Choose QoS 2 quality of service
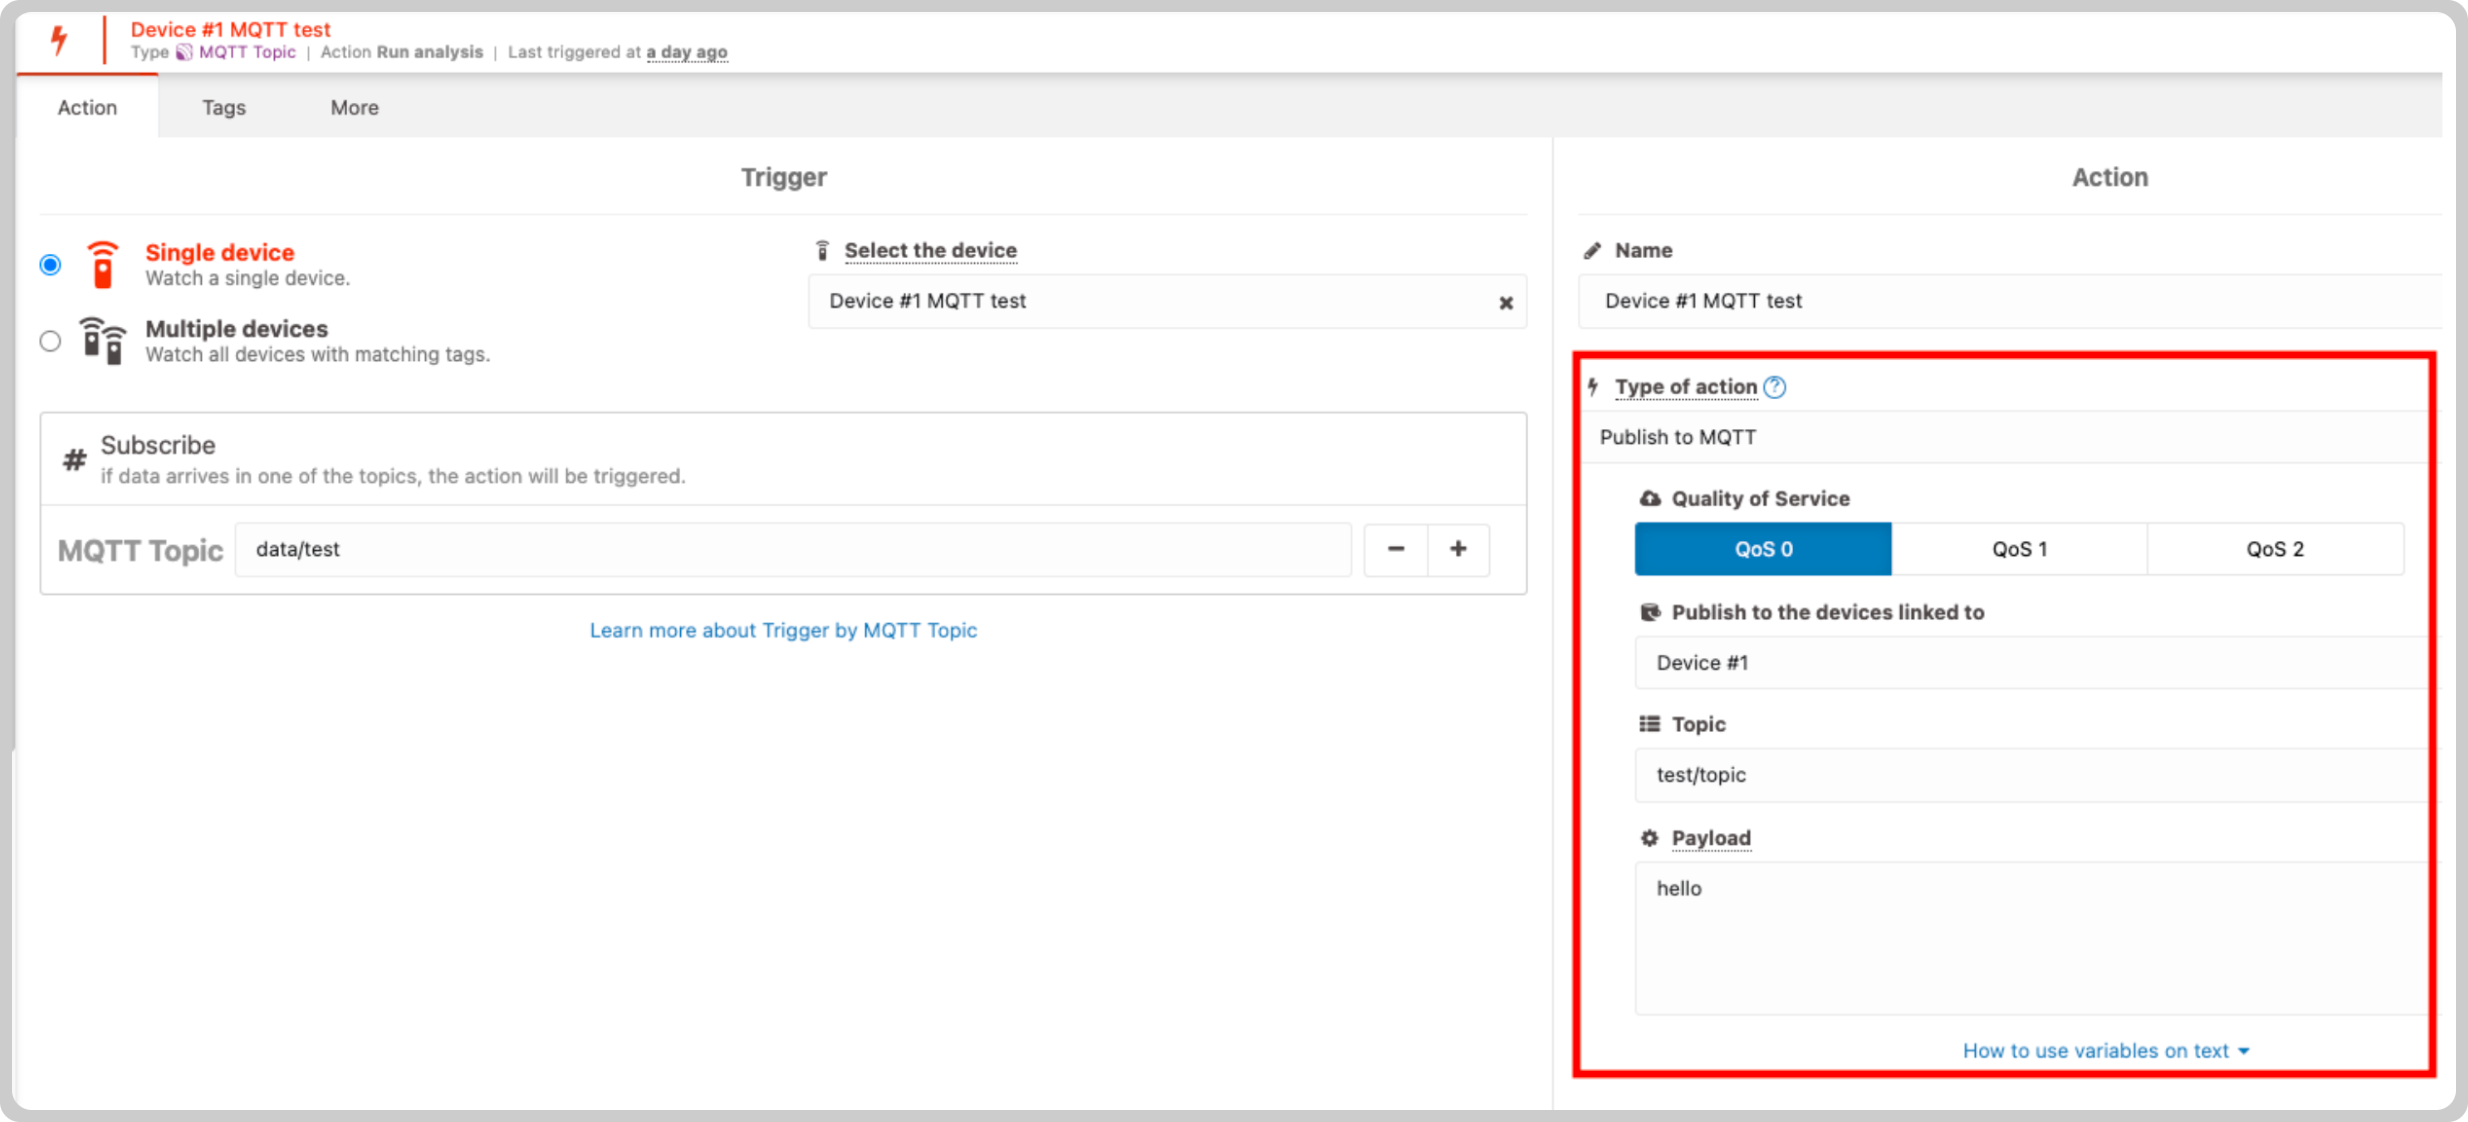 tap(2275, 549)
